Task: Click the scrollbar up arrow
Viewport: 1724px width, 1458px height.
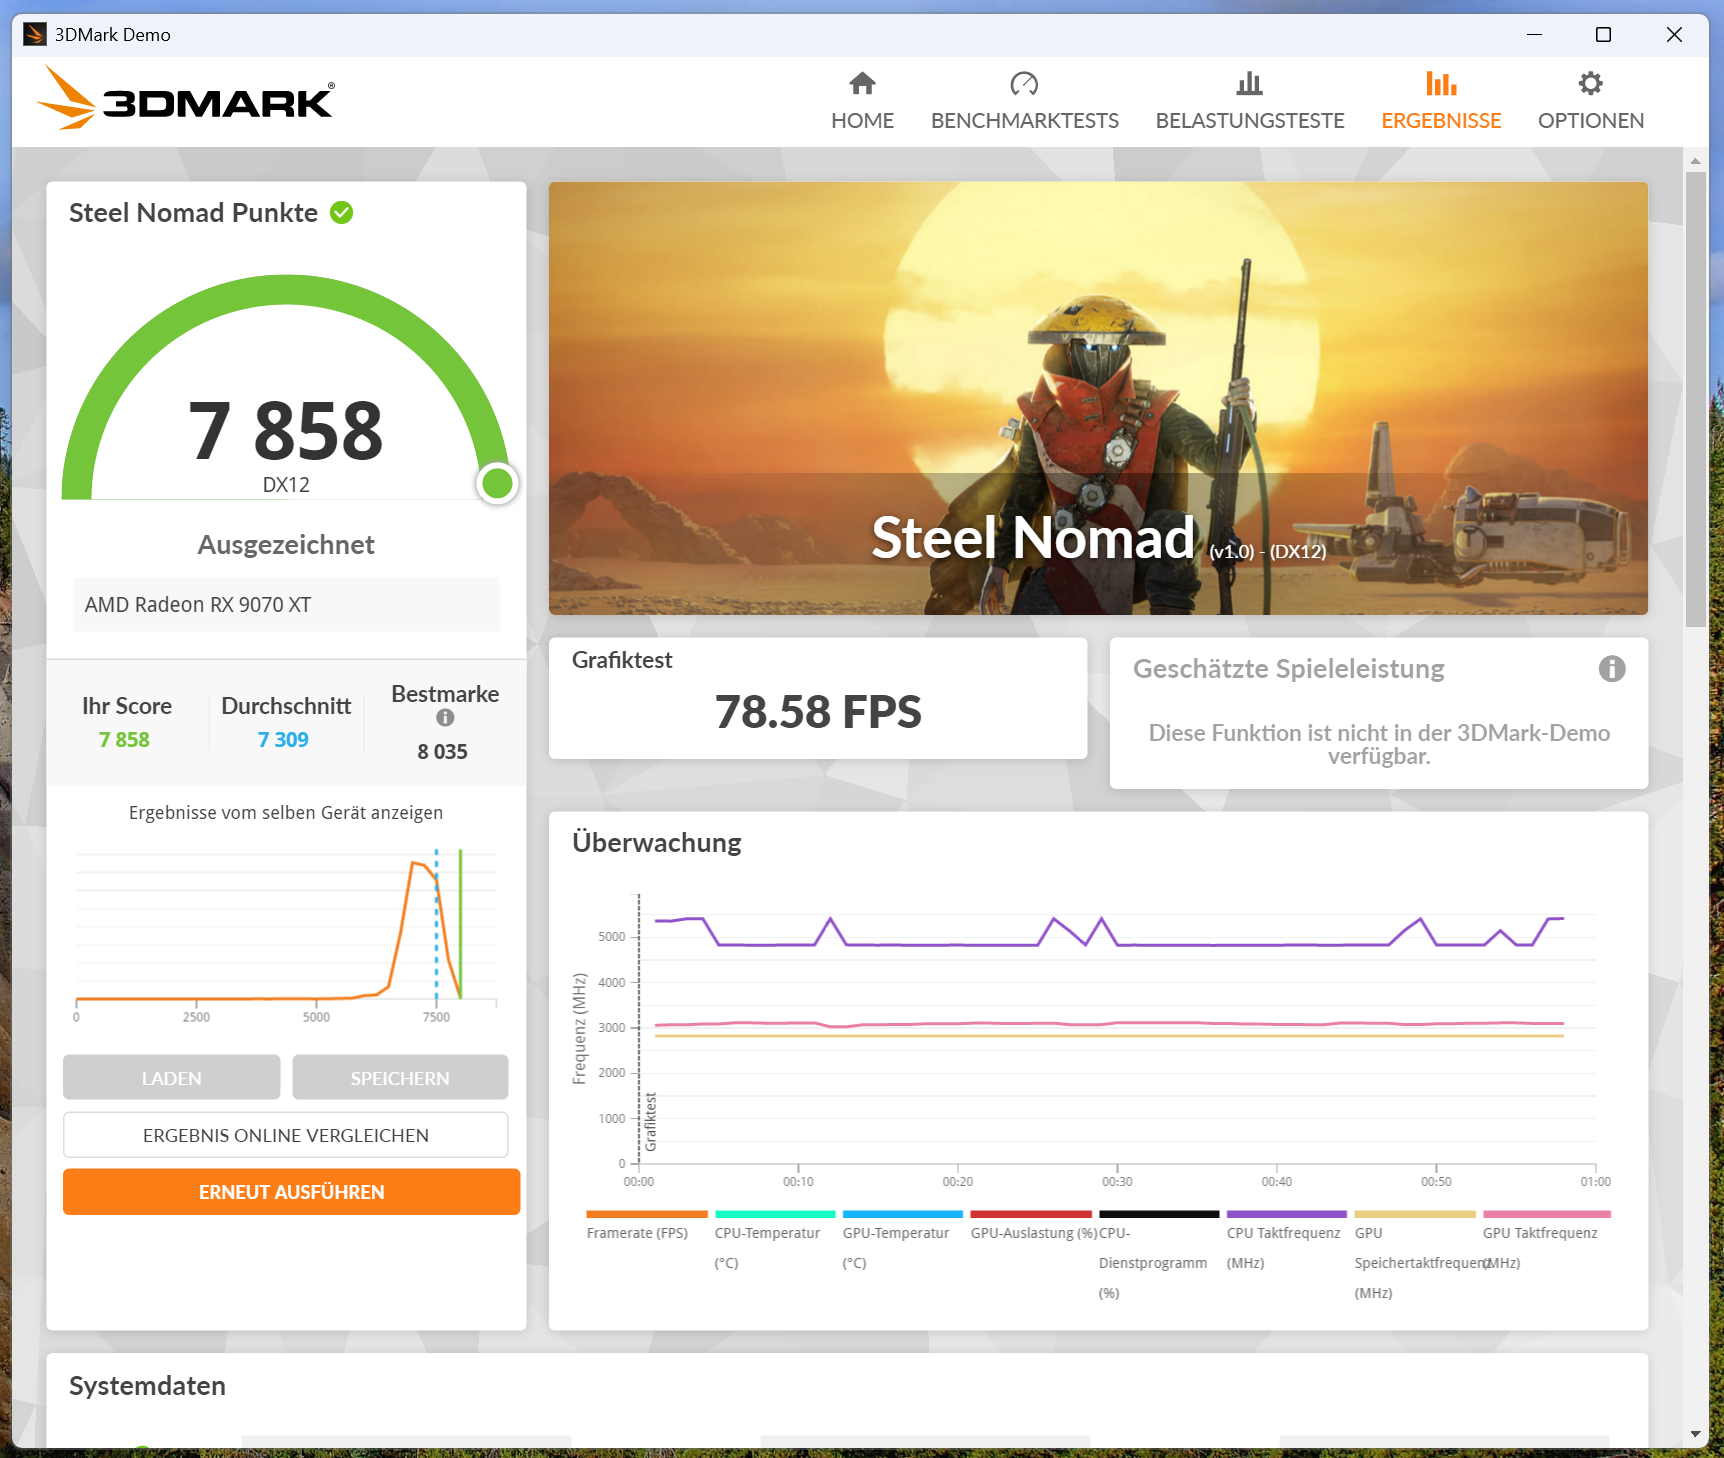Action: point(1695,160)
